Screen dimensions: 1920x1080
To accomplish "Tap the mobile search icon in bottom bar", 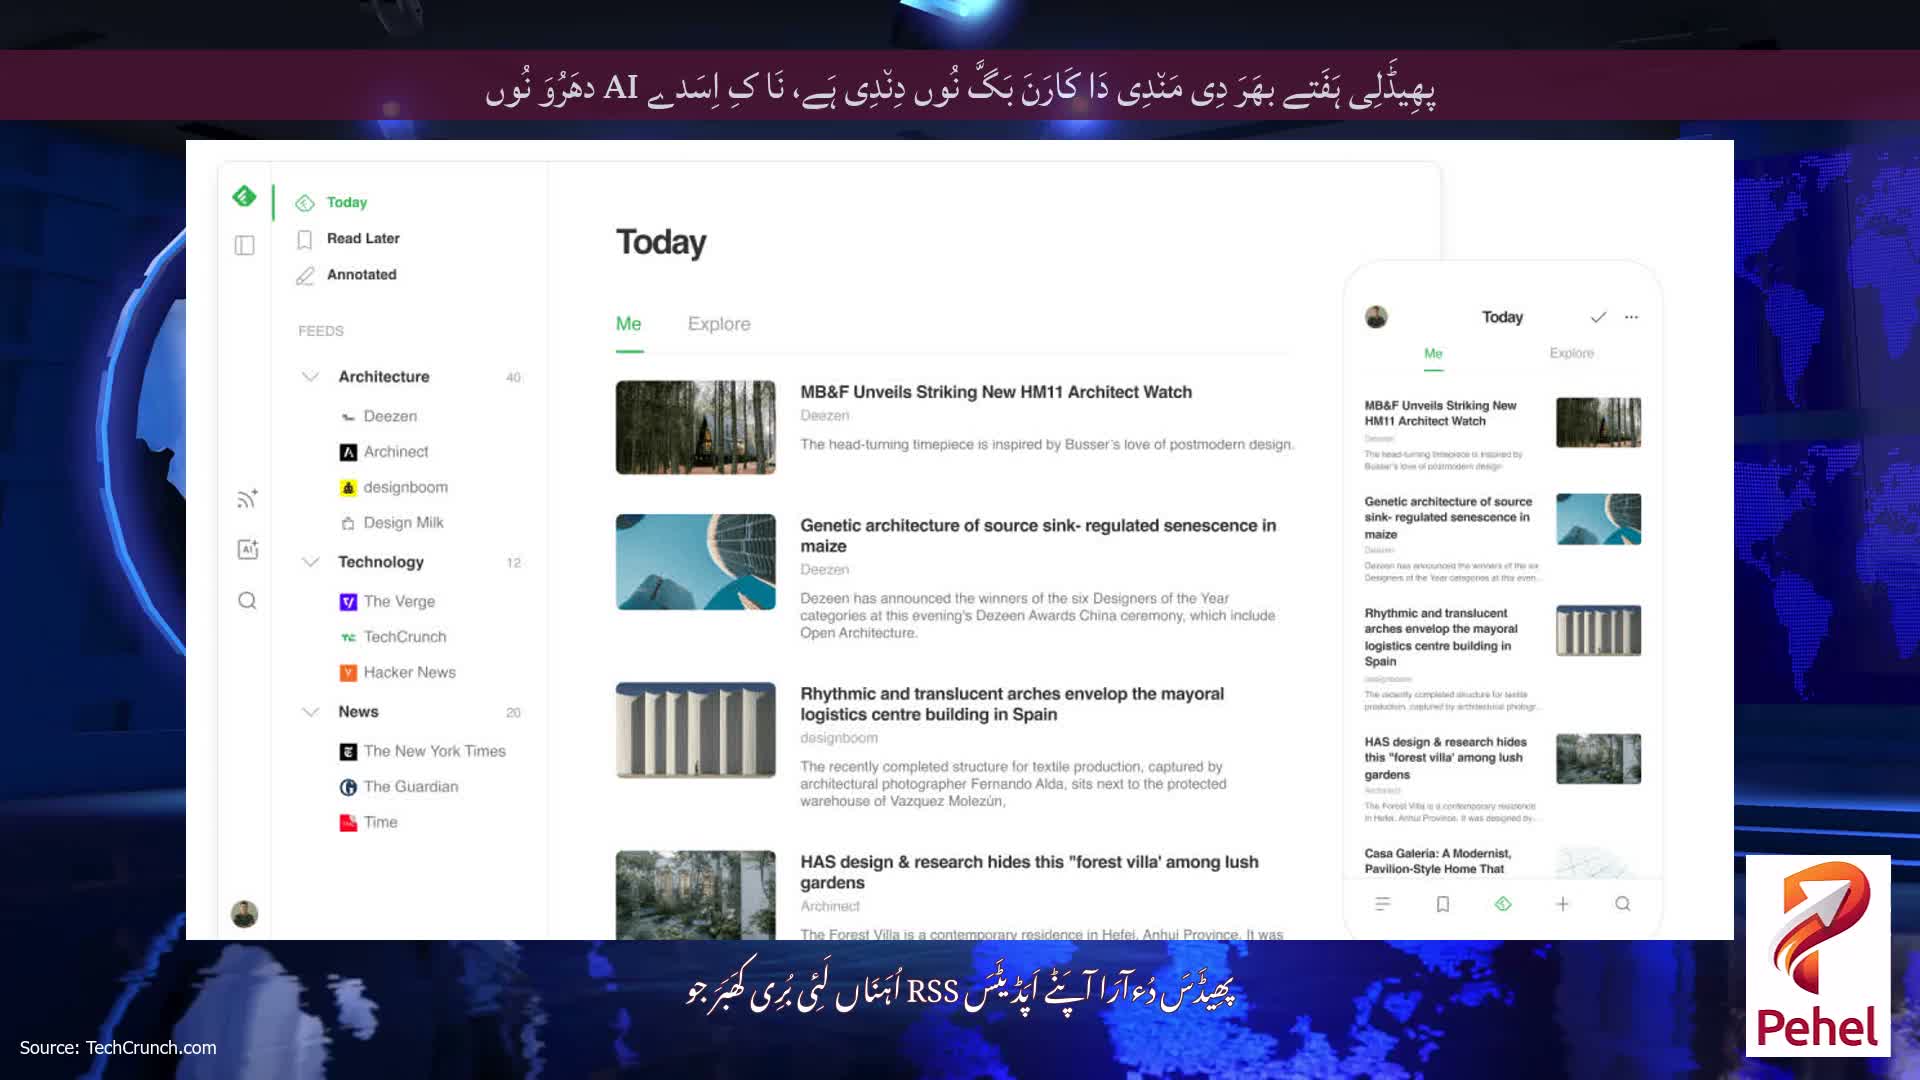I will tap(1622, 904).
